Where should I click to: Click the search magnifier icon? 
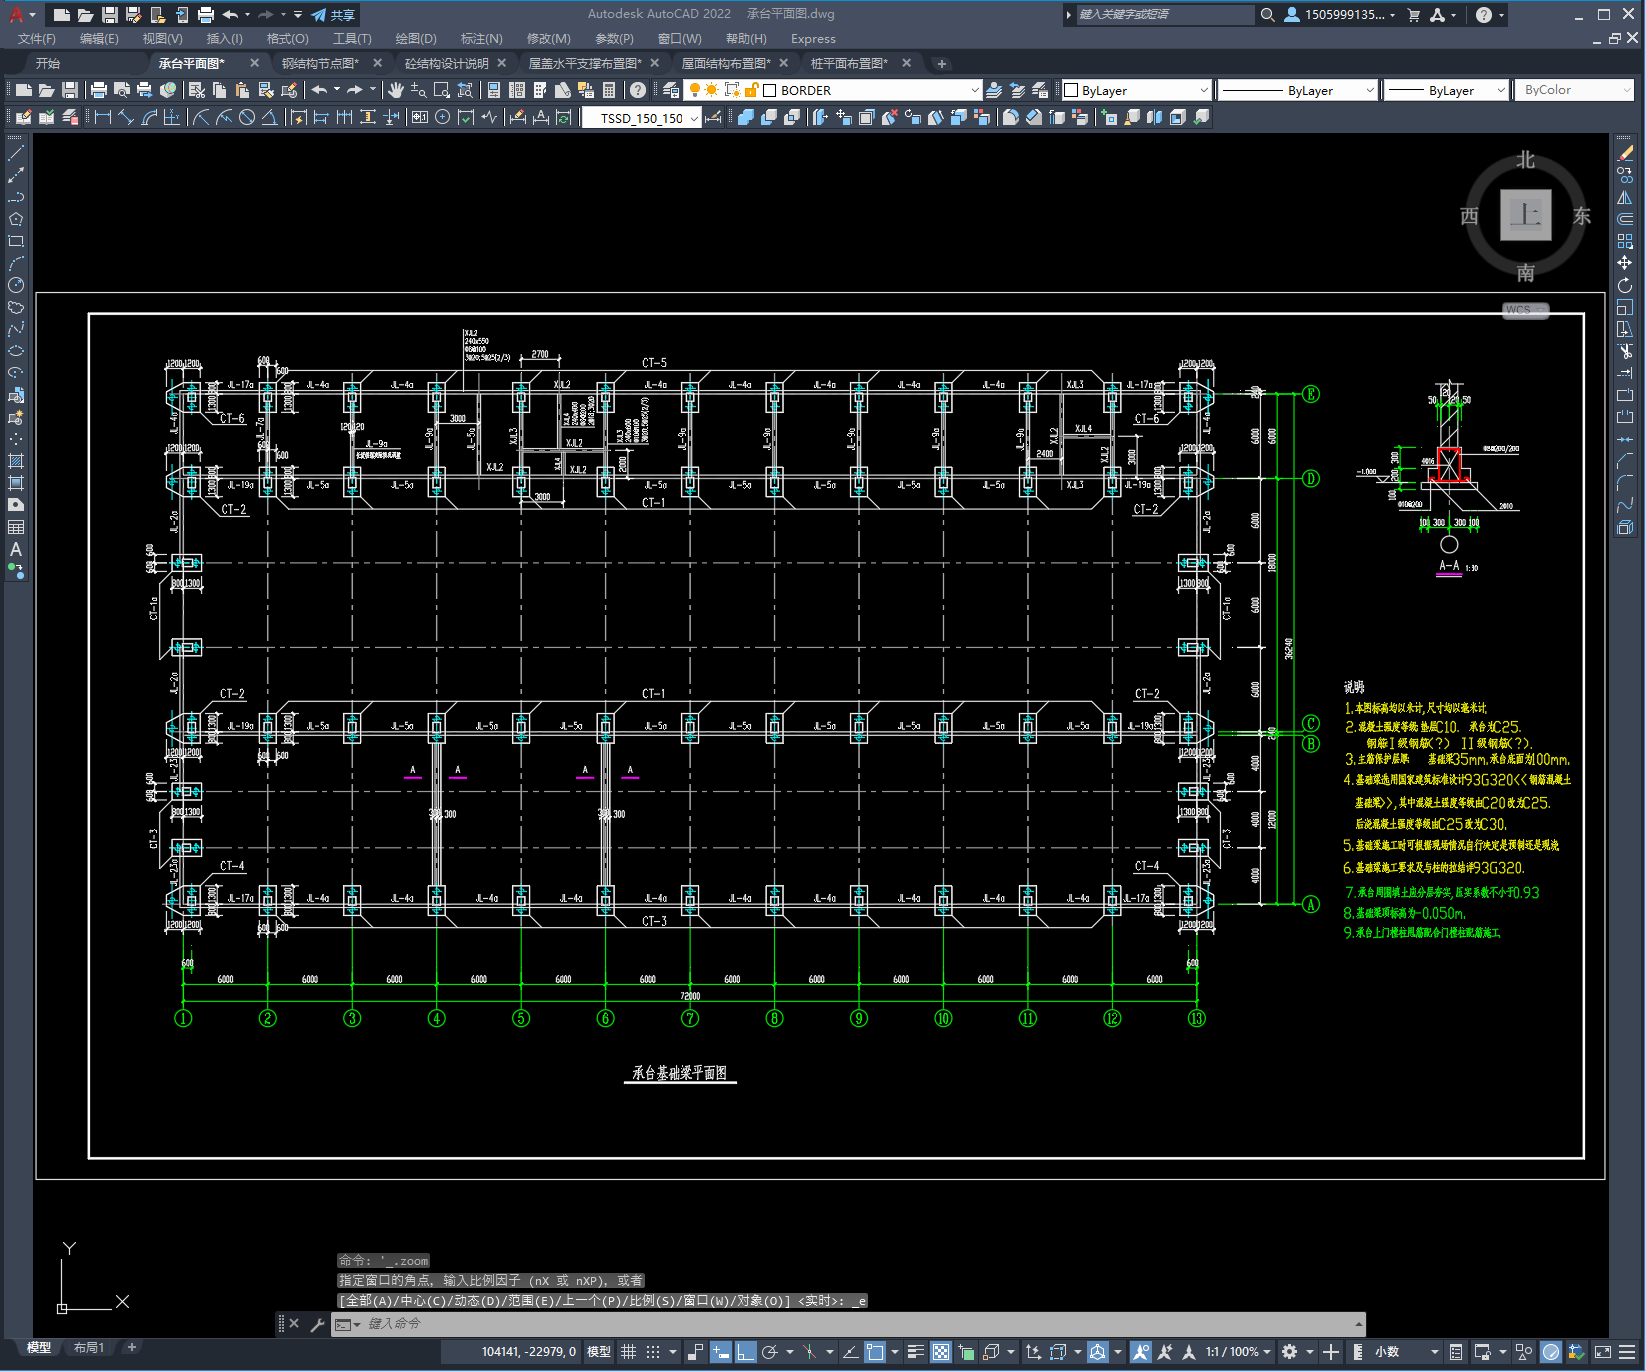coord(1267,15)
